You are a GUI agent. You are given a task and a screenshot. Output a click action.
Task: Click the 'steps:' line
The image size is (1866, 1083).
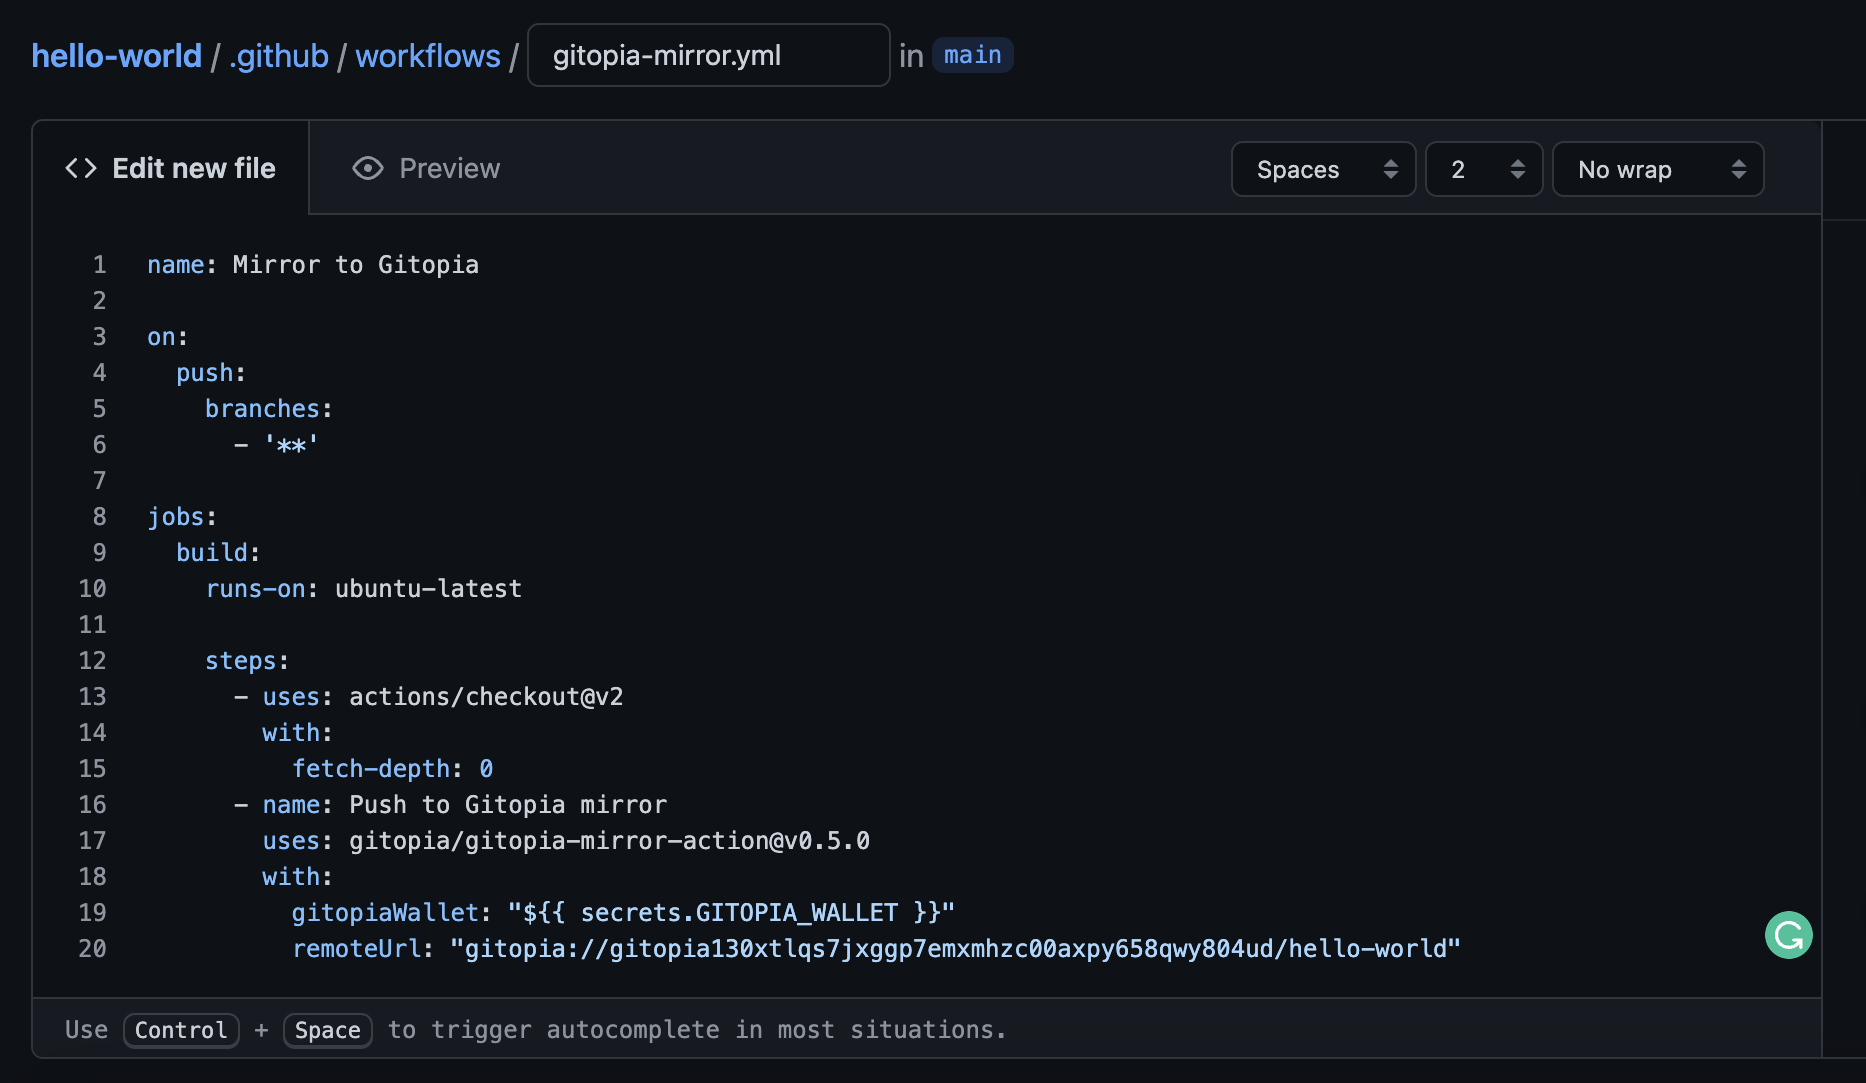tap(247, 661)
